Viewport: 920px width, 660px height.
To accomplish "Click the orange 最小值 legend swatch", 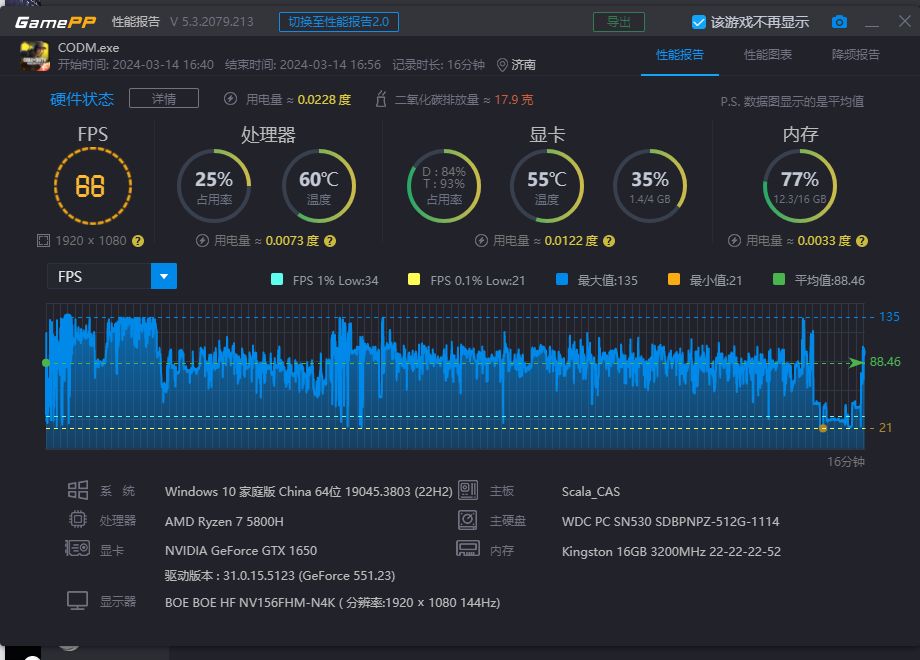I will [674, 279].
